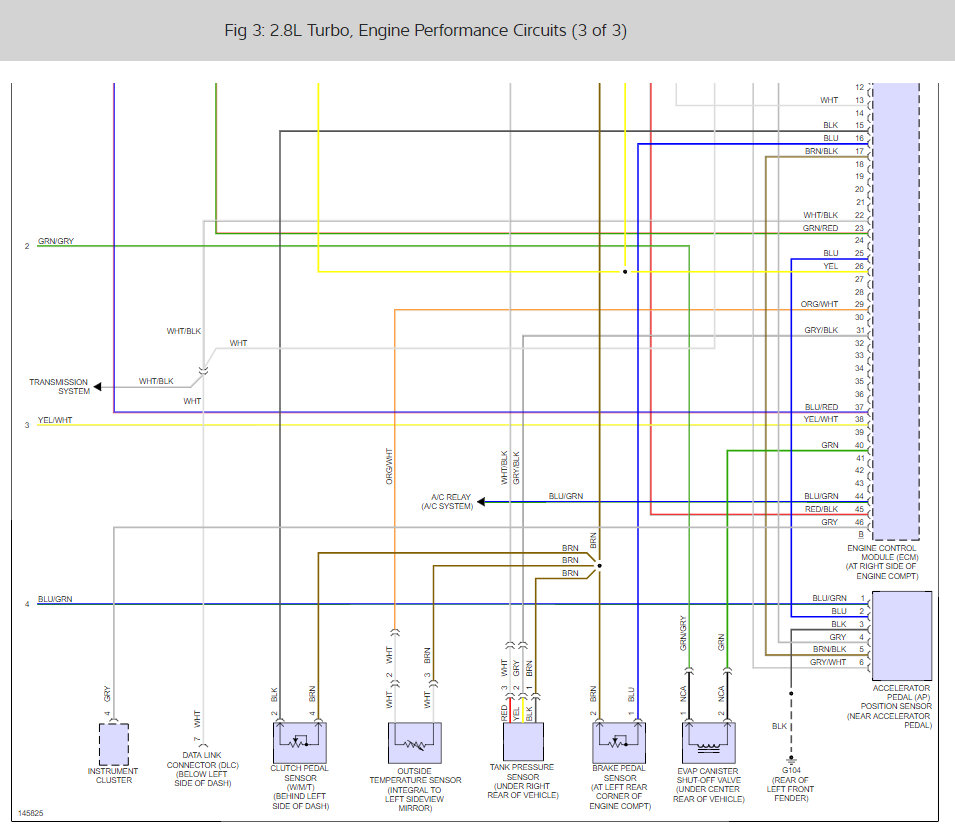Click the YEL label at ECM pin 26

pyautogui.click(x=831, y=266)
